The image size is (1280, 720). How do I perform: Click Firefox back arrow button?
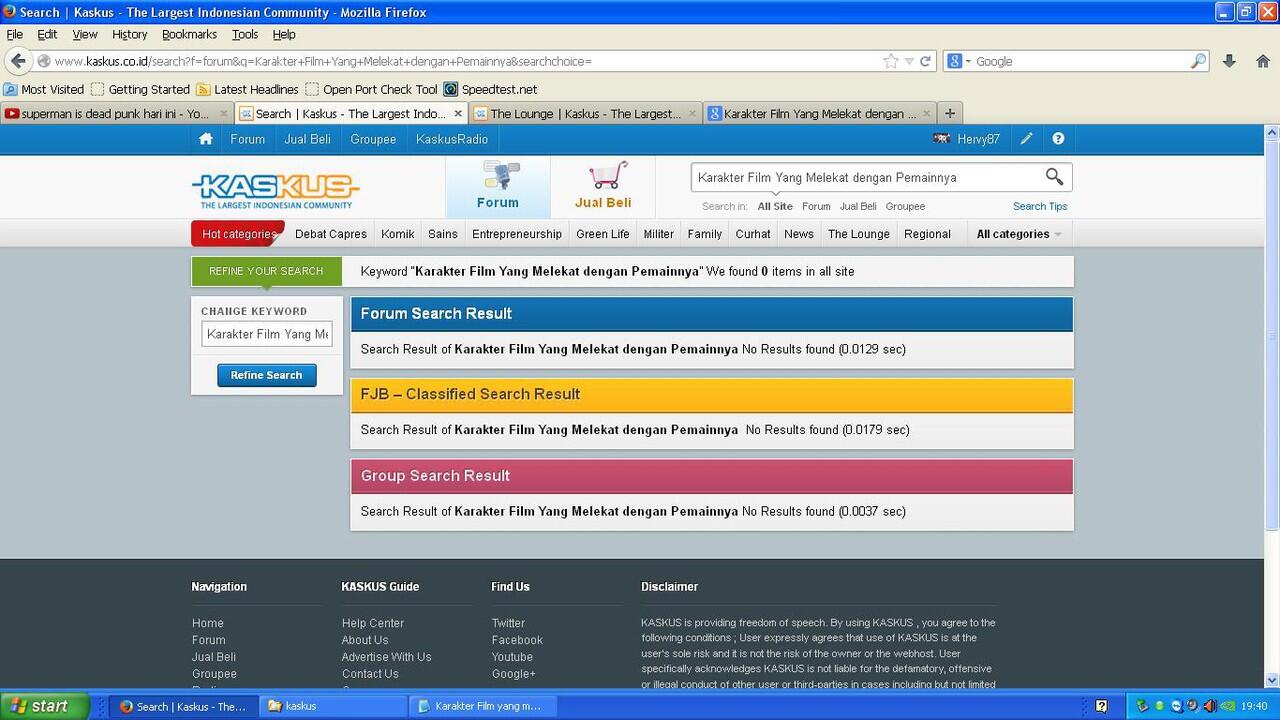(18, 61)
